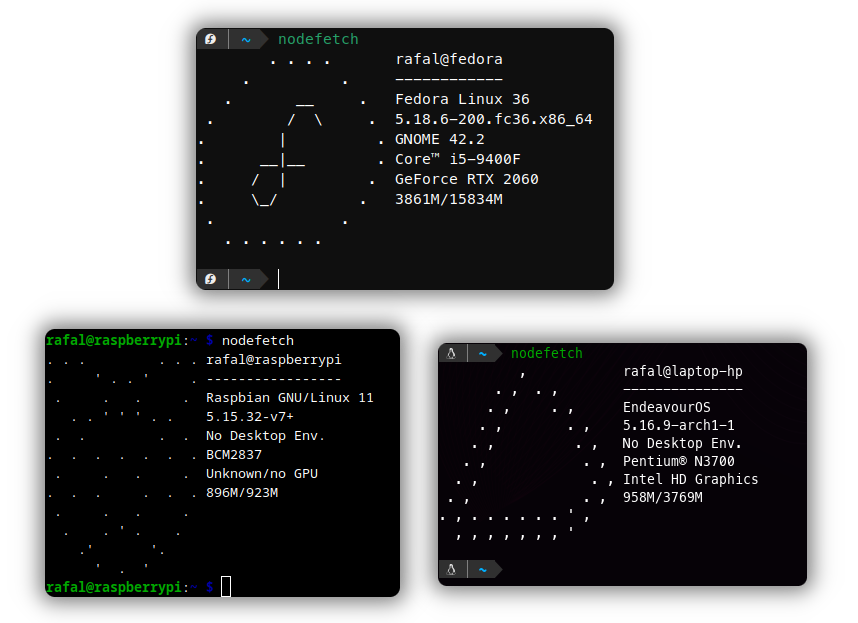858x623 pixels.
Task: Click No Desktop Env. in laptop-hp terminal
Action: point(682,443)
